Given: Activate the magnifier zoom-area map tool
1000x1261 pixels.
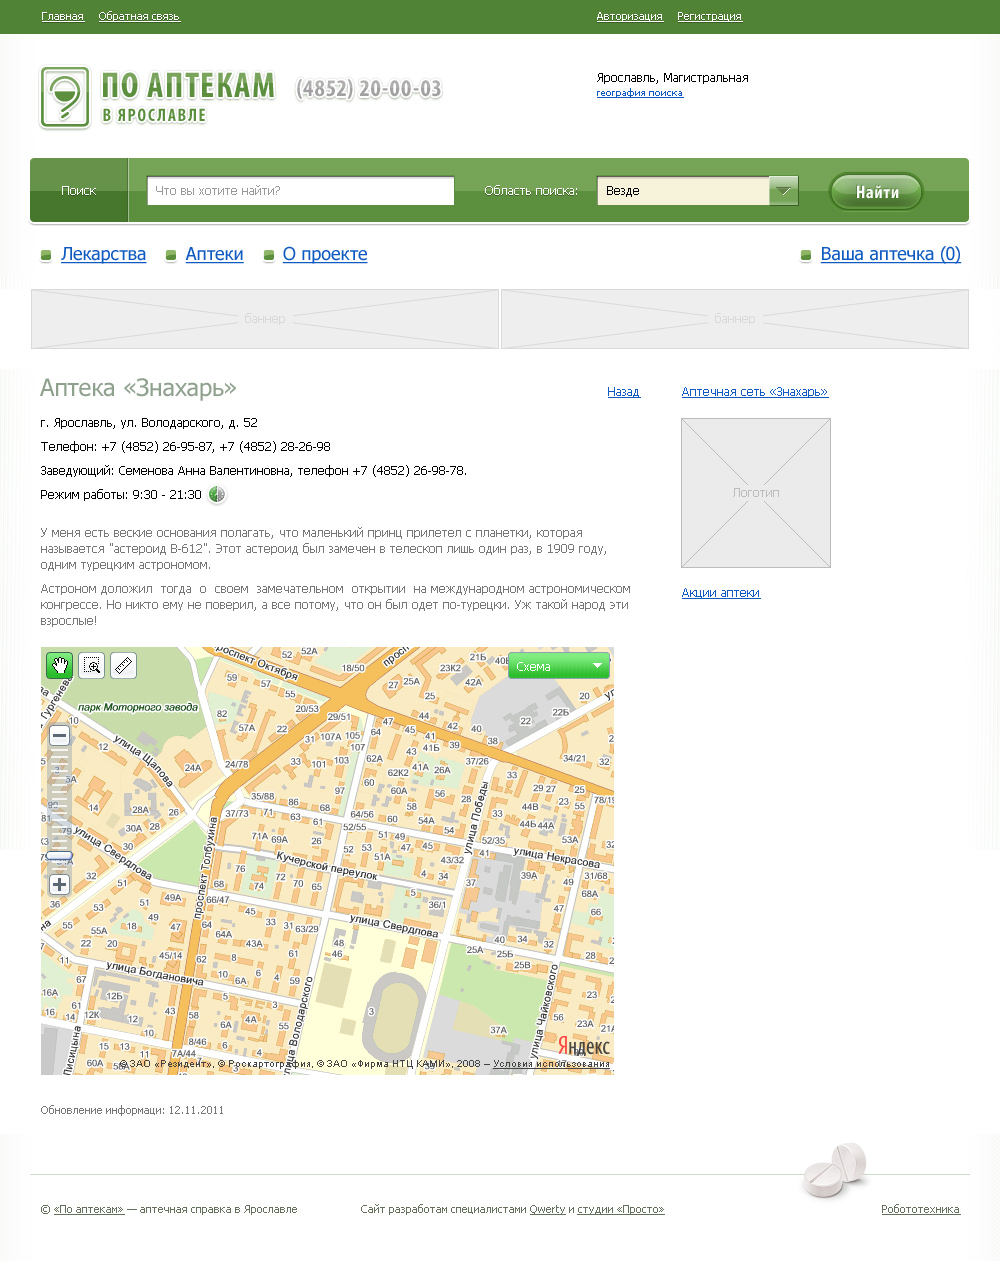Looking at the screenshot, I should [91, 666].
